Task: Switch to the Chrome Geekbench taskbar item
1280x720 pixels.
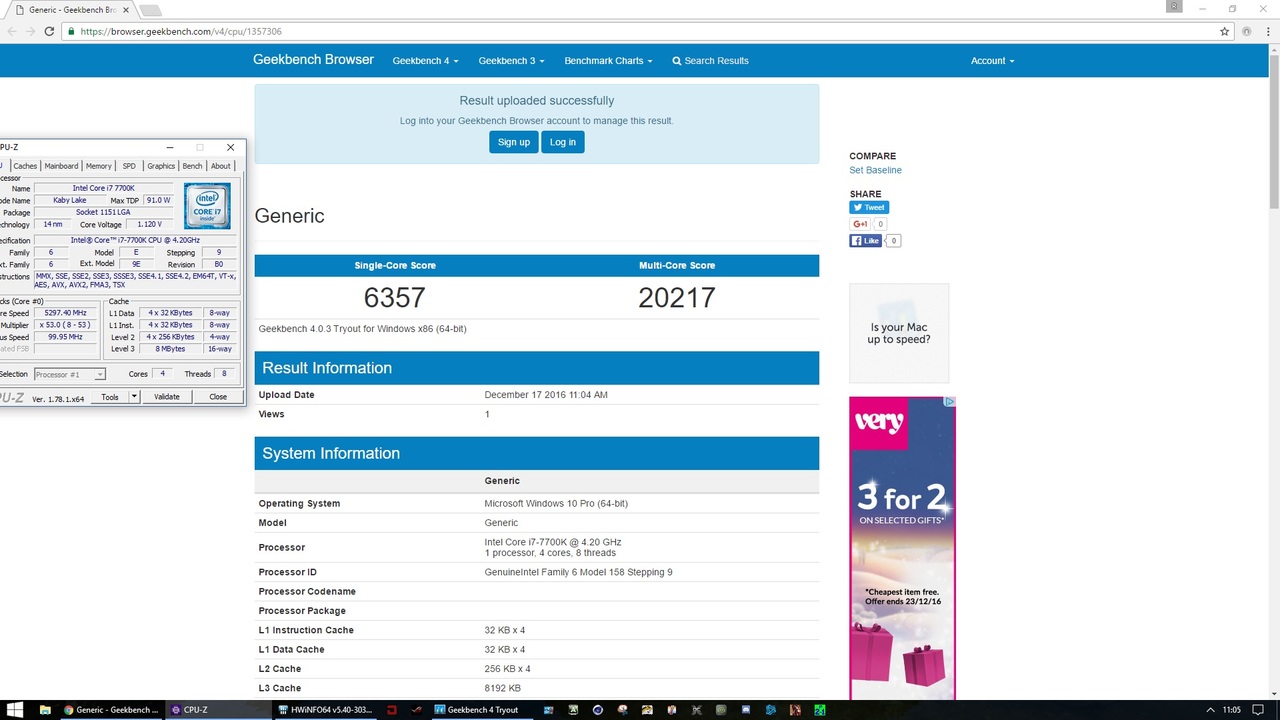Action: pos(111,710)
